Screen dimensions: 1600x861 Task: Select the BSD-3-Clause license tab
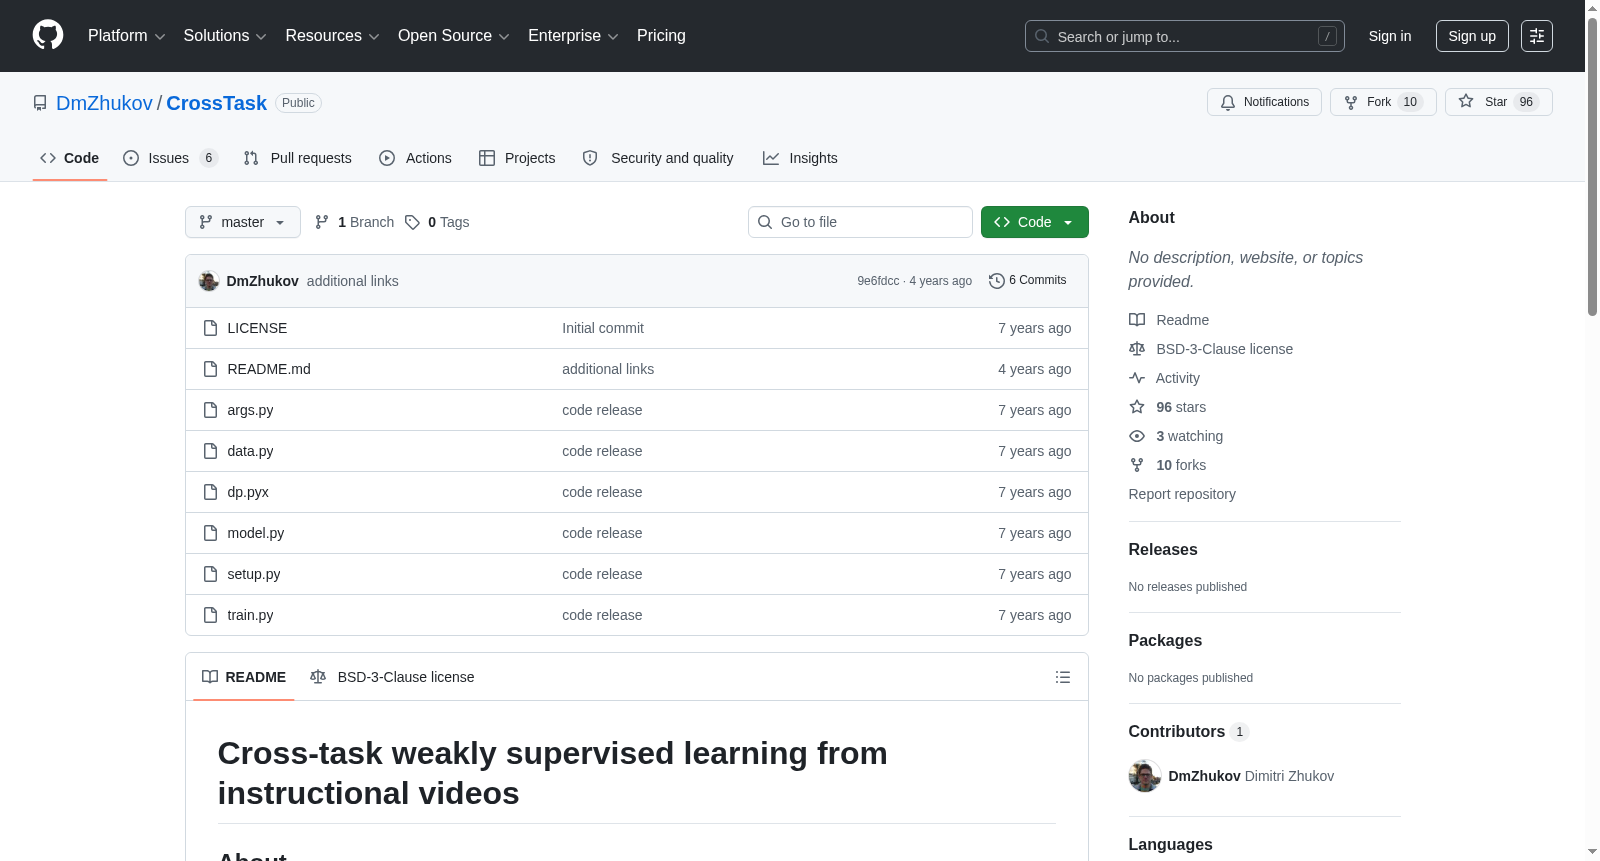point(393,677)
